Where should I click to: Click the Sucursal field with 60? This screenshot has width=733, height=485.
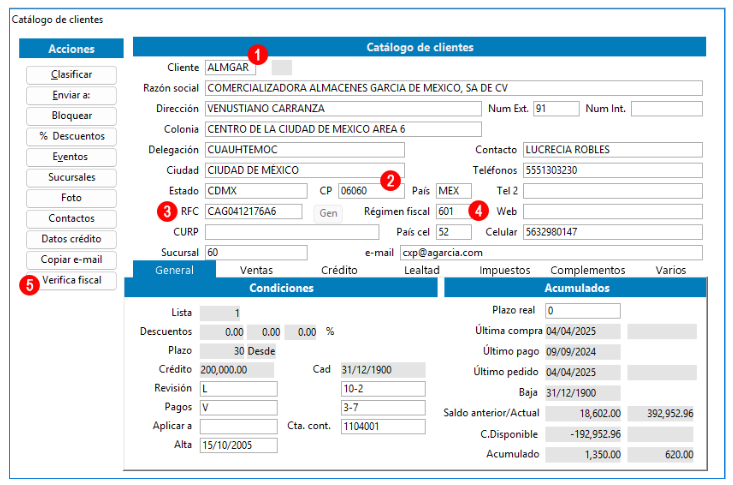tap(256, 253)
